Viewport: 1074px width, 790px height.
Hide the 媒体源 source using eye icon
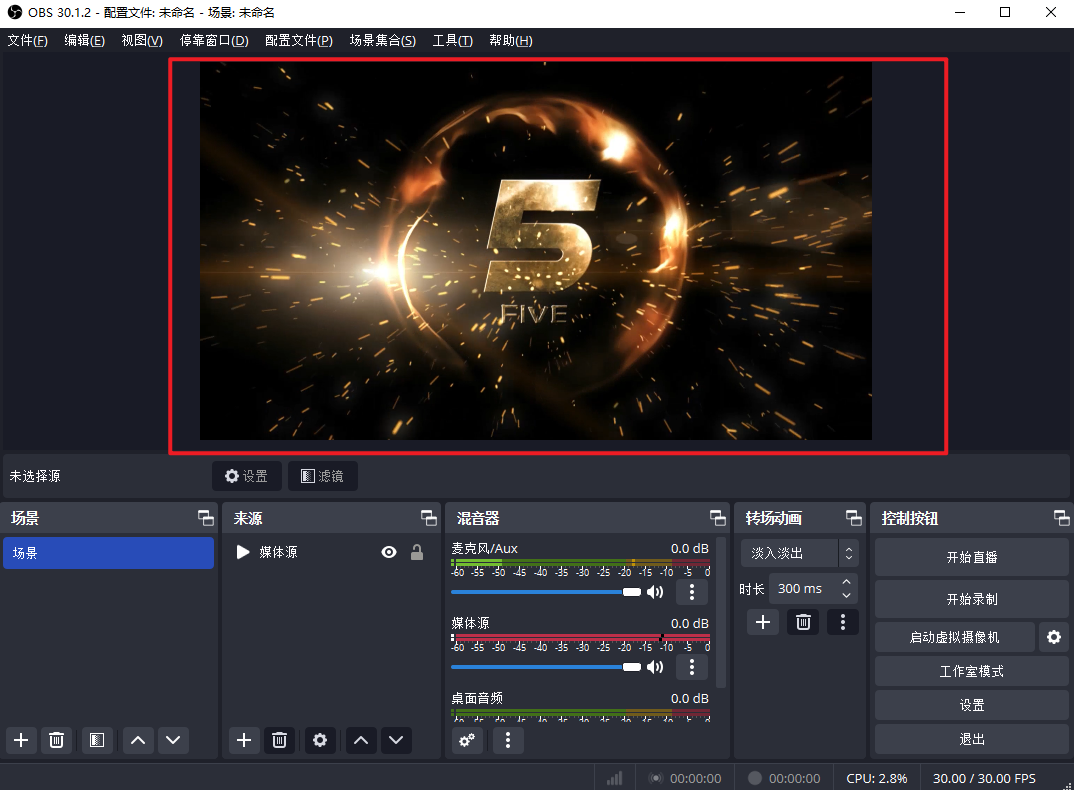point(389,552)
